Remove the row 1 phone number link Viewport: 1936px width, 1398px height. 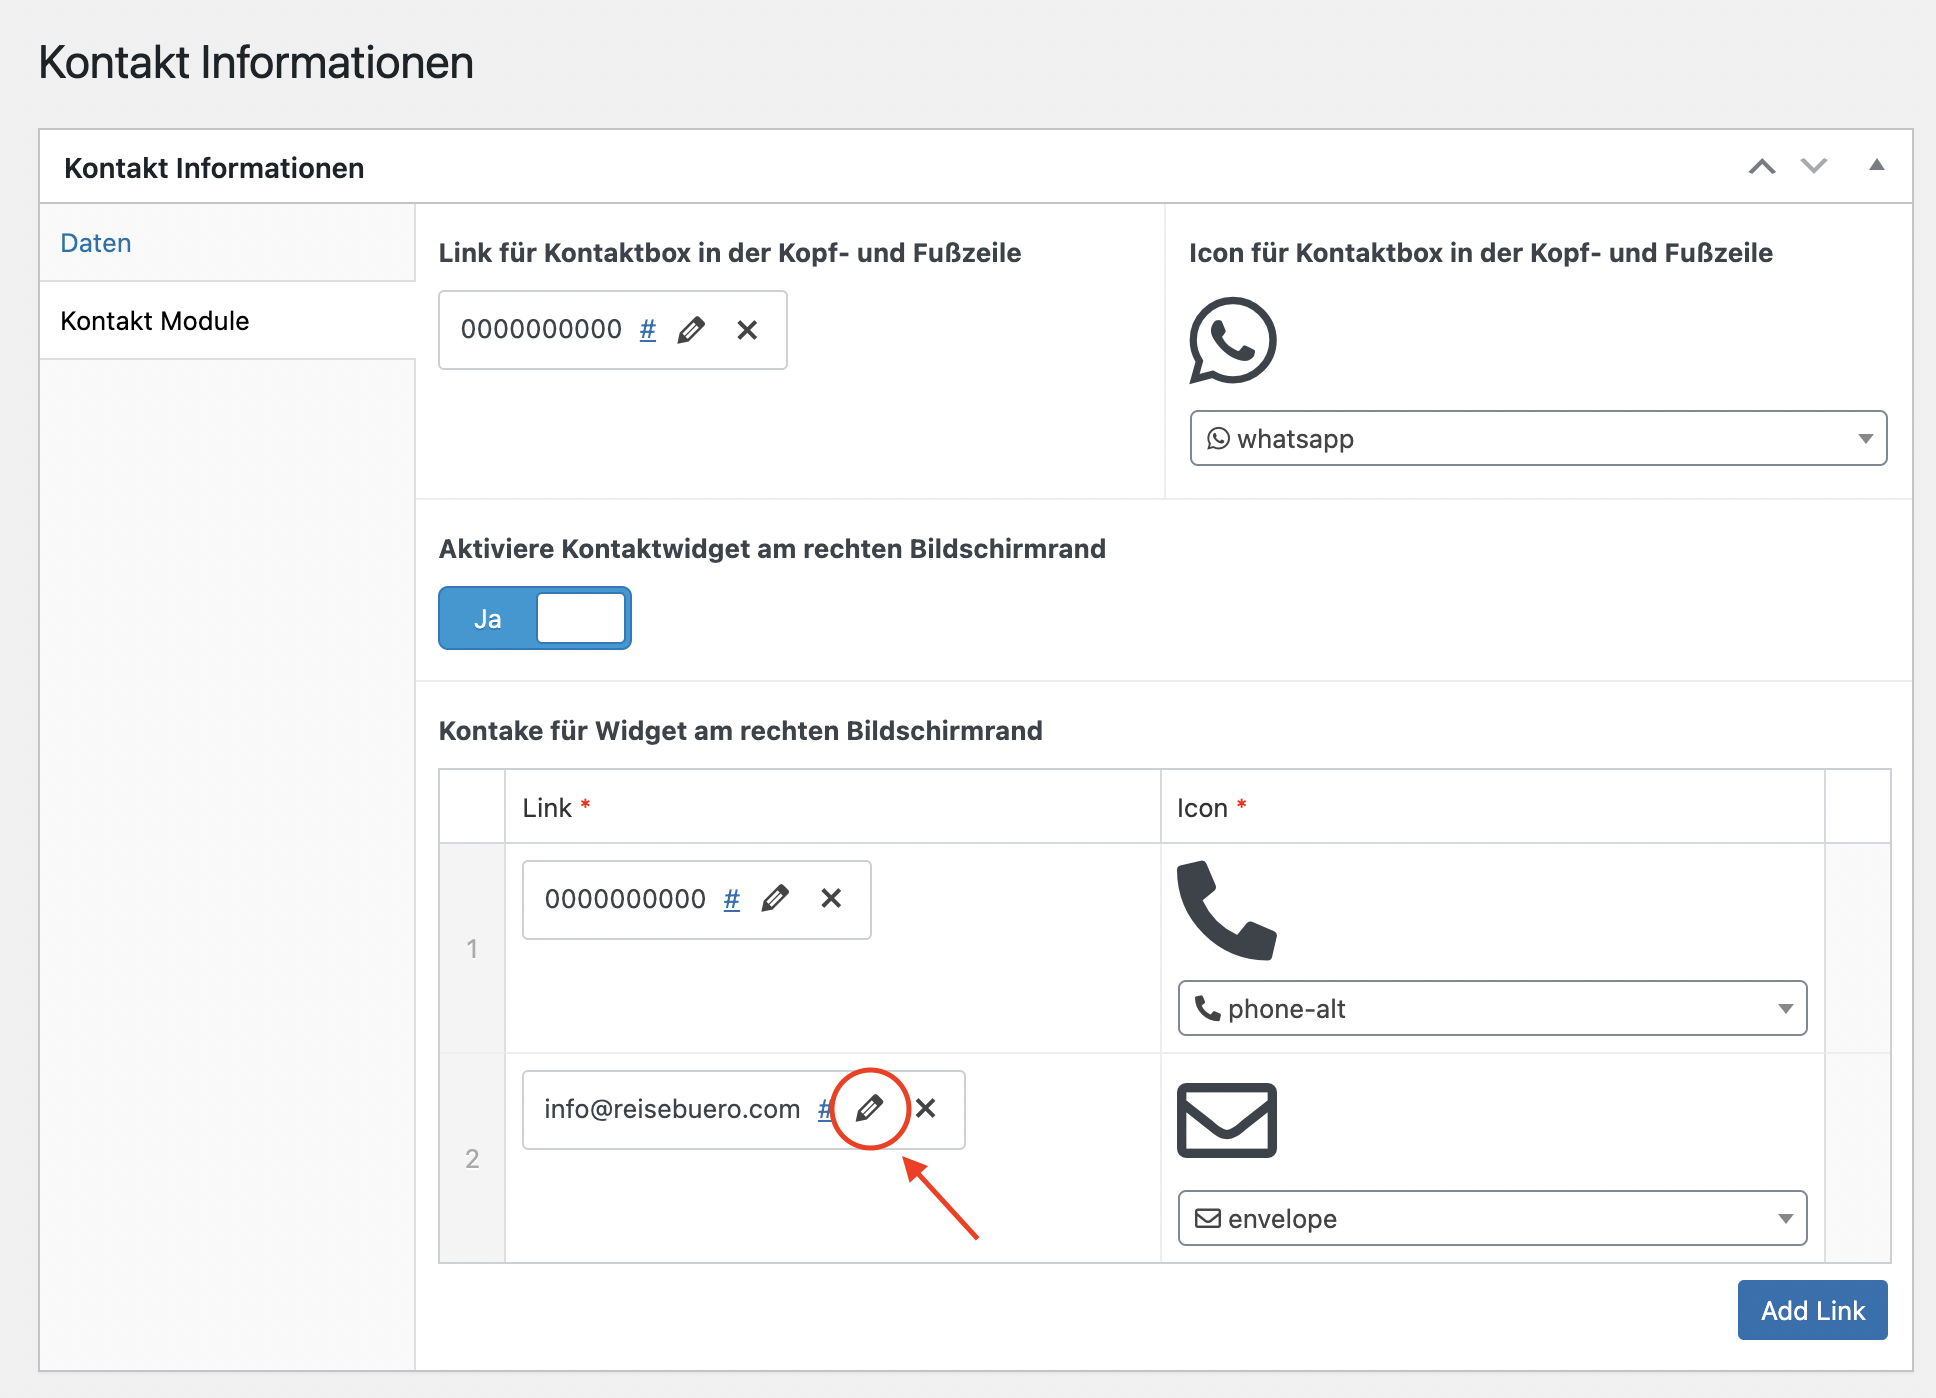(831, 899)
